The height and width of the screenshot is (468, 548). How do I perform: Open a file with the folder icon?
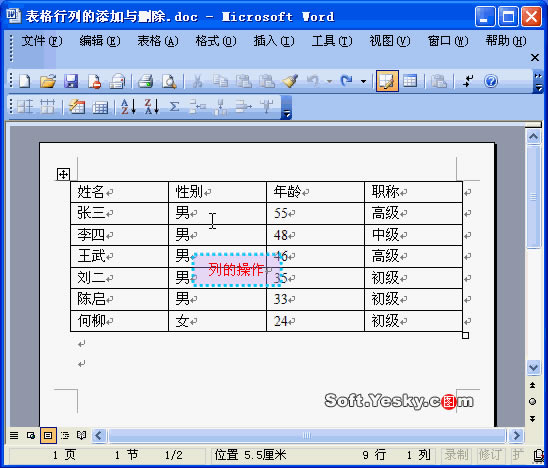pyautogui.click(x=48, y=81)
